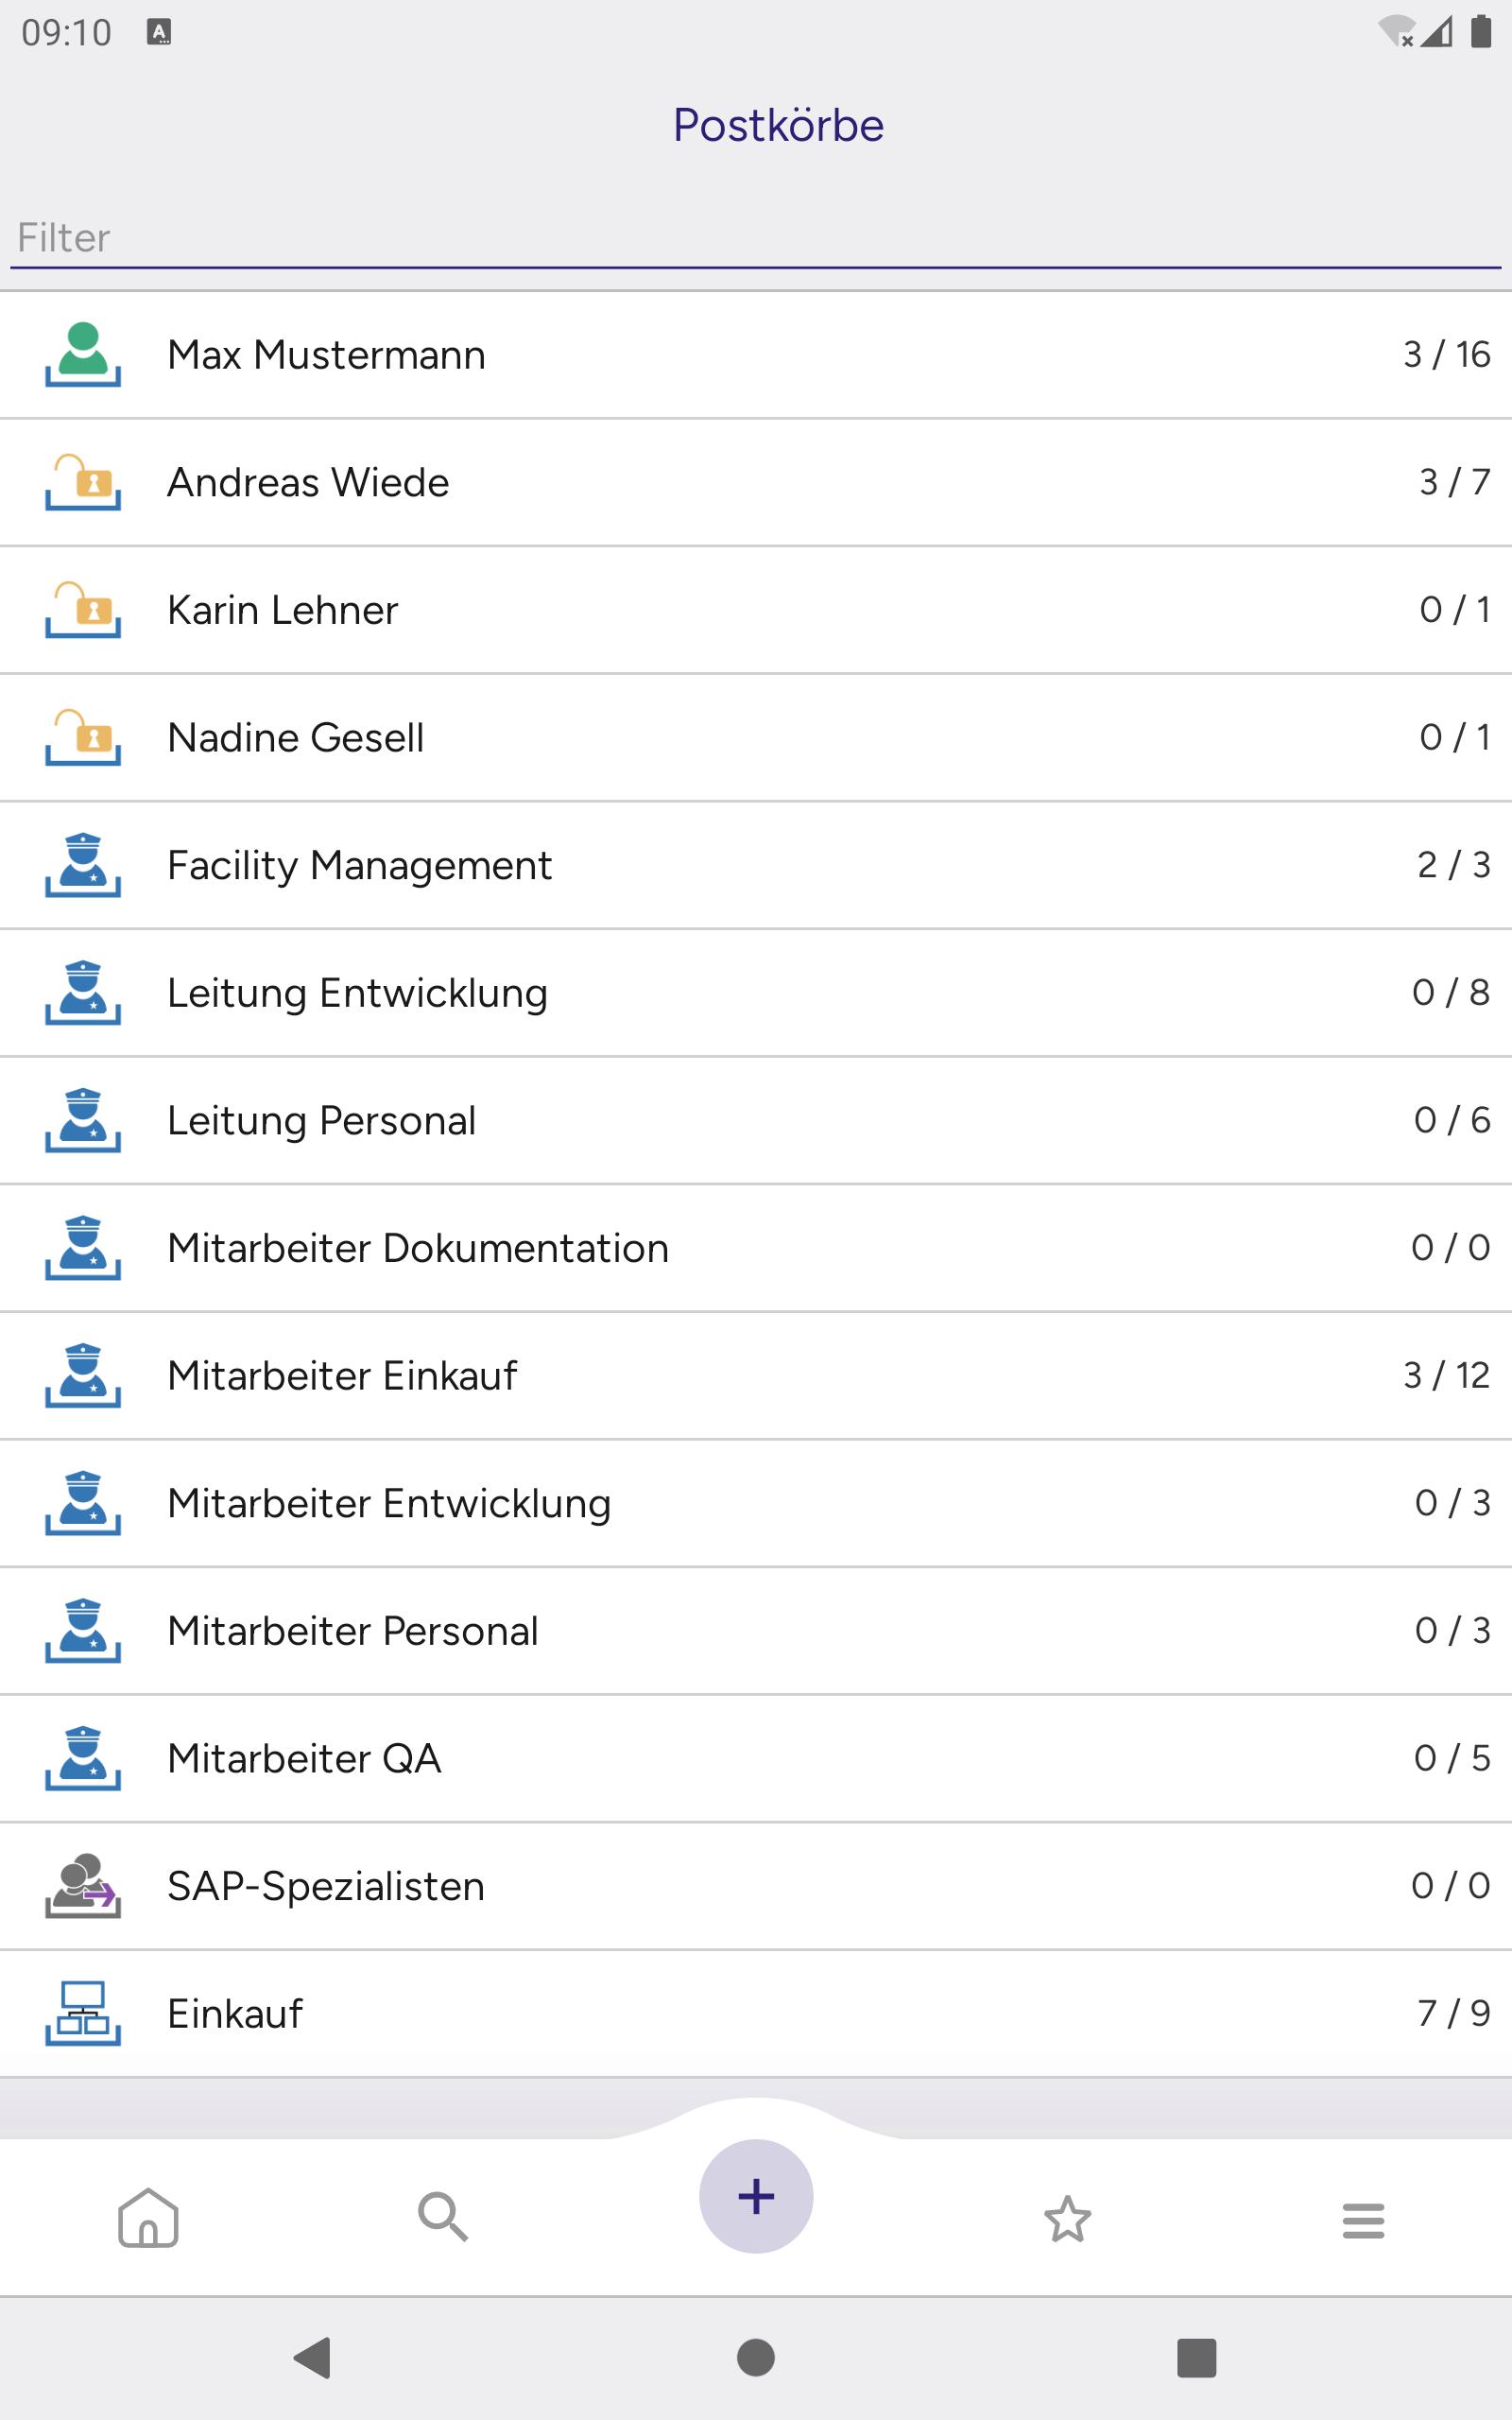Select the Nadine Gesell inbox
This screenshot has height=2420, width=1512.
pos(756,738)
